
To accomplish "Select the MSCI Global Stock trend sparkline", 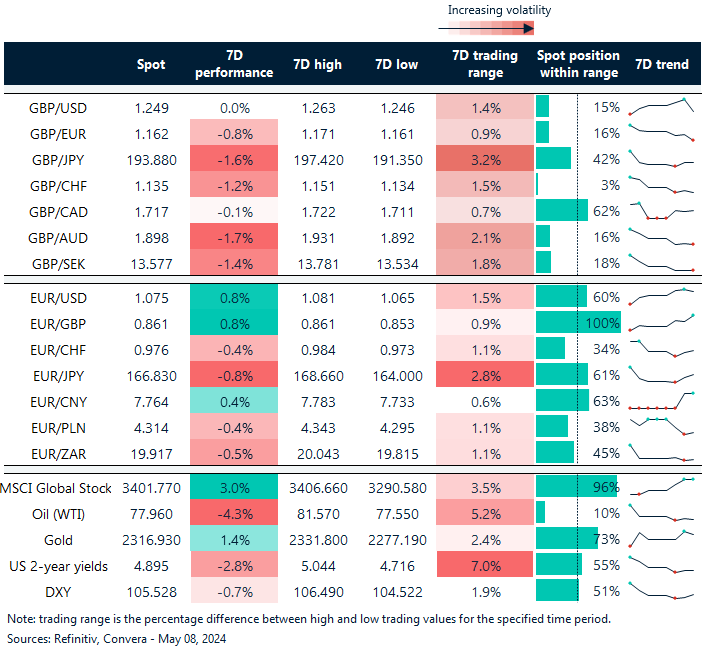I will pyautogui.click(x=661, y=487).
